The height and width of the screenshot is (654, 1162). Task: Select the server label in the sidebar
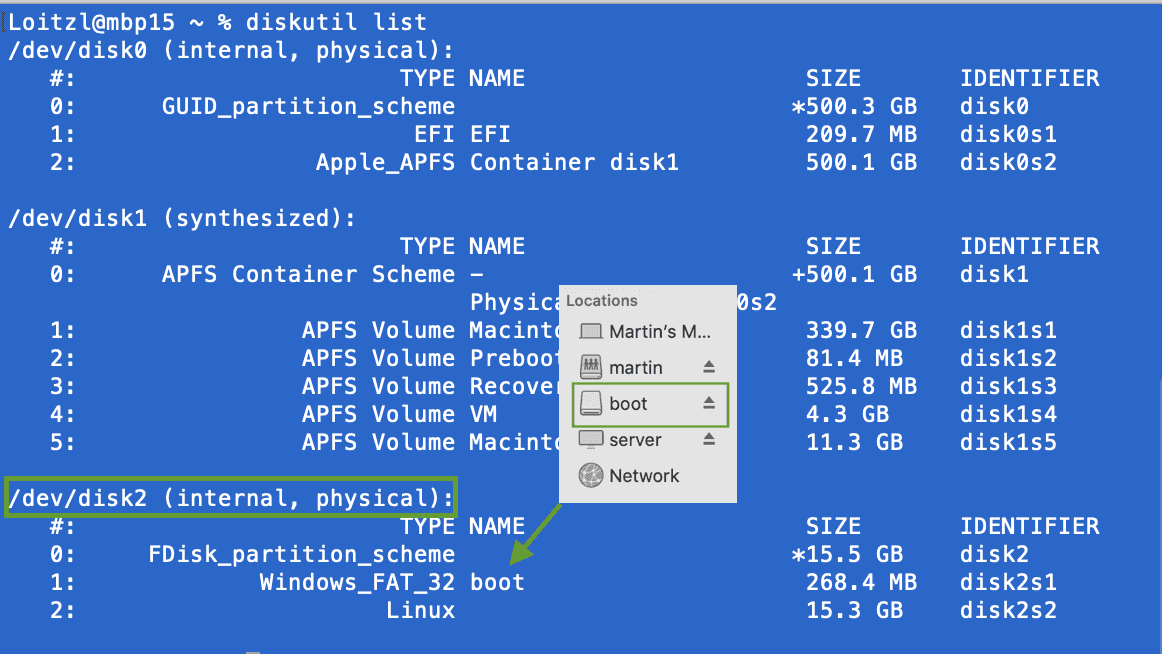(x=635, y=440)
